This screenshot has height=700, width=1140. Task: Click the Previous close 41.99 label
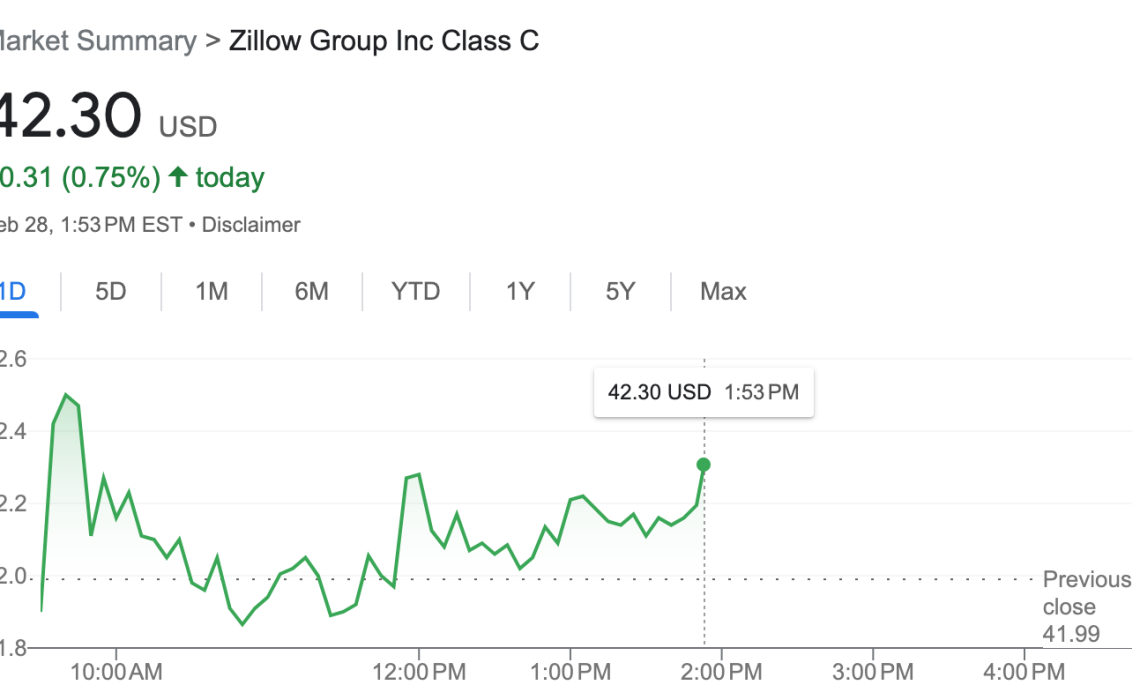1086,606
